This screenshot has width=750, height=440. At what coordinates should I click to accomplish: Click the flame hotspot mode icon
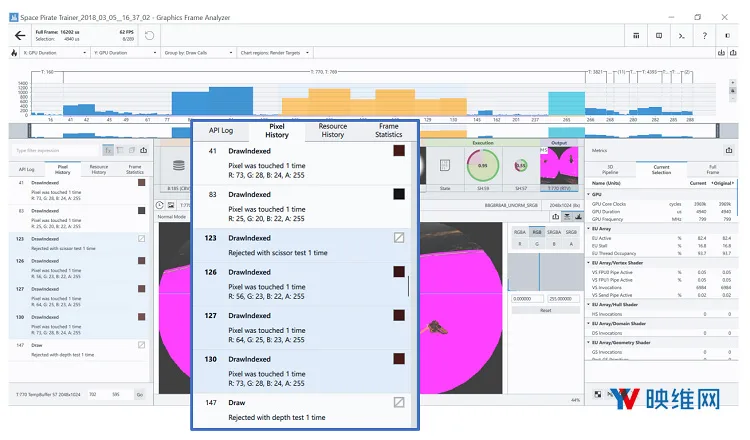(x=14, y=53)
